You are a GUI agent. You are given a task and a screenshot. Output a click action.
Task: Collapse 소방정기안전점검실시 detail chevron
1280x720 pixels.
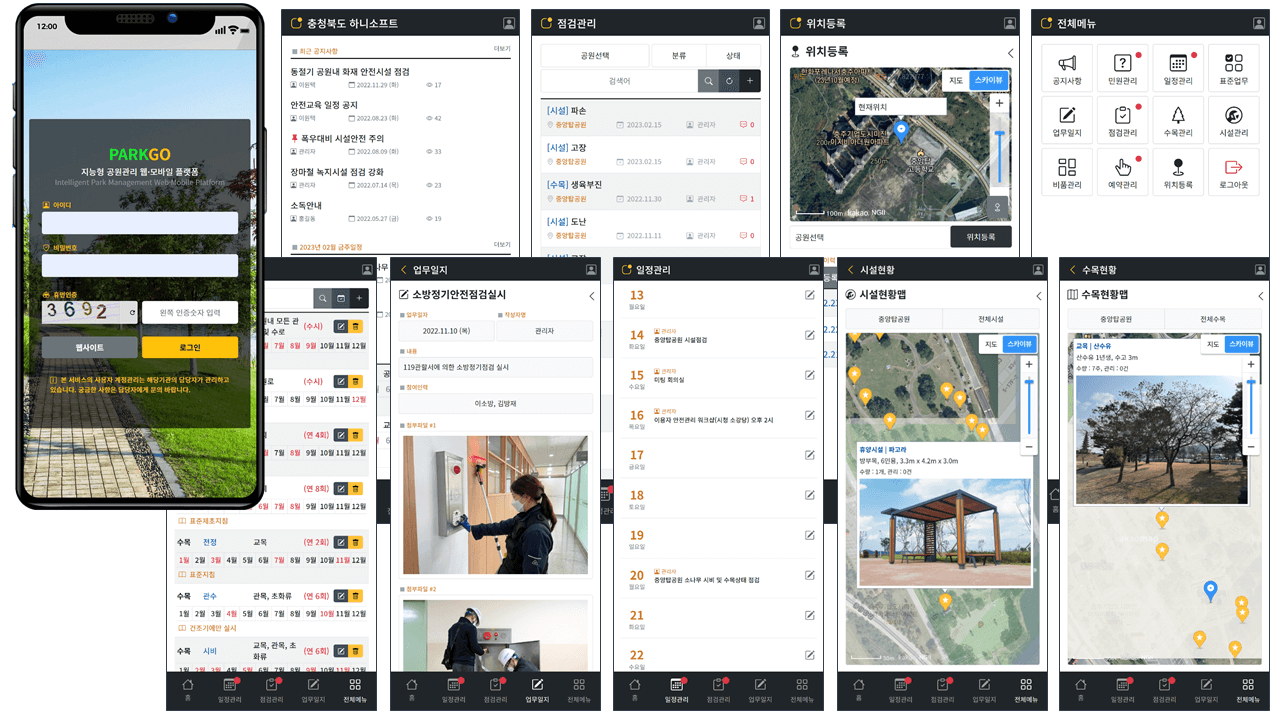[591, 296]
